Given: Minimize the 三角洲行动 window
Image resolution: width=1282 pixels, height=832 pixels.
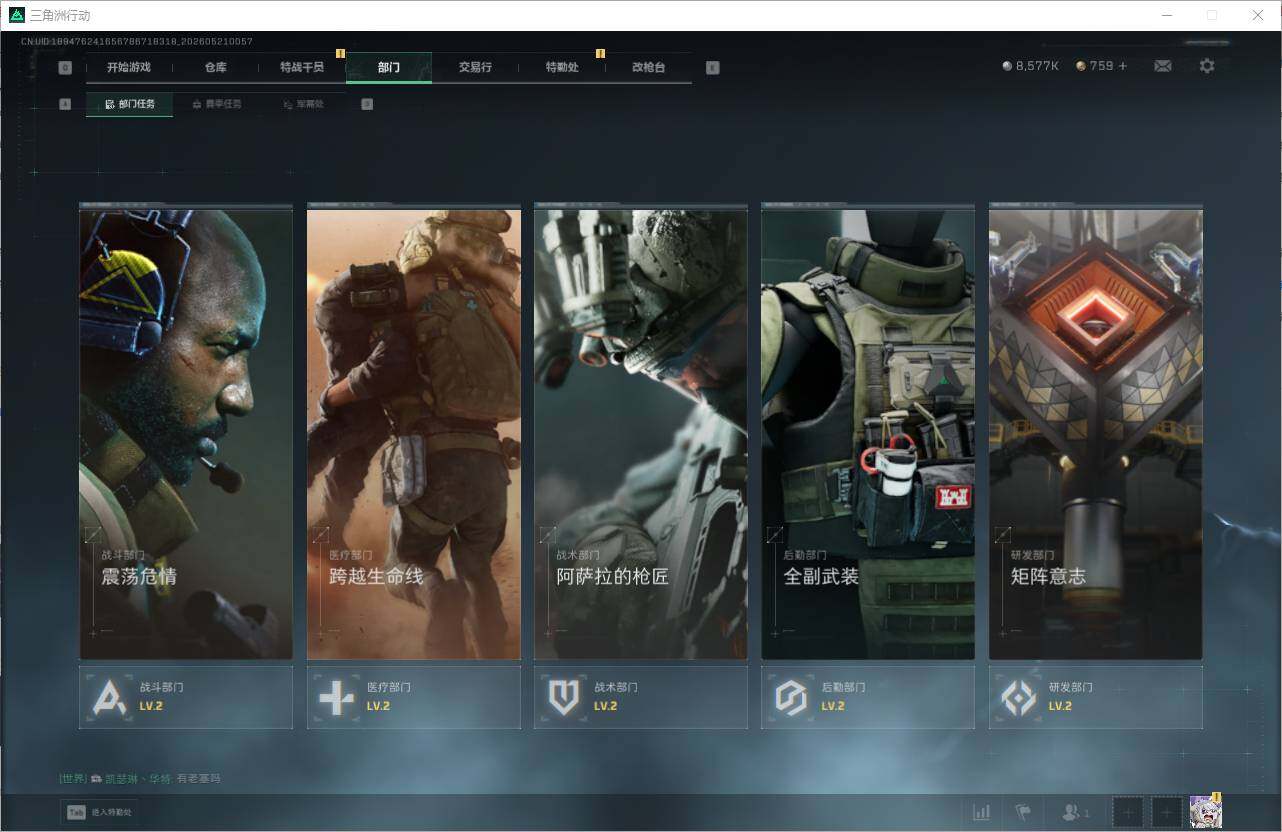Looking at the screenshot, I should [1167, 15].
